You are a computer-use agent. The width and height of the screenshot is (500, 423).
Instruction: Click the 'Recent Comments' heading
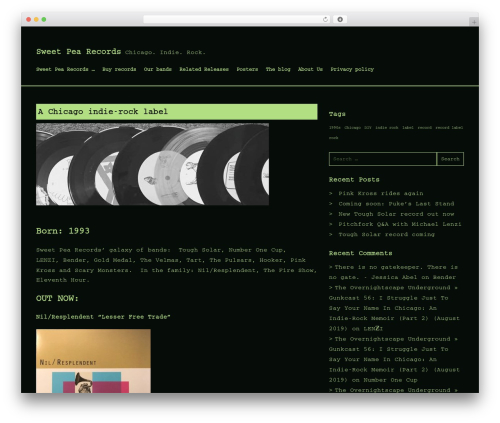click(x=360, y=253)
